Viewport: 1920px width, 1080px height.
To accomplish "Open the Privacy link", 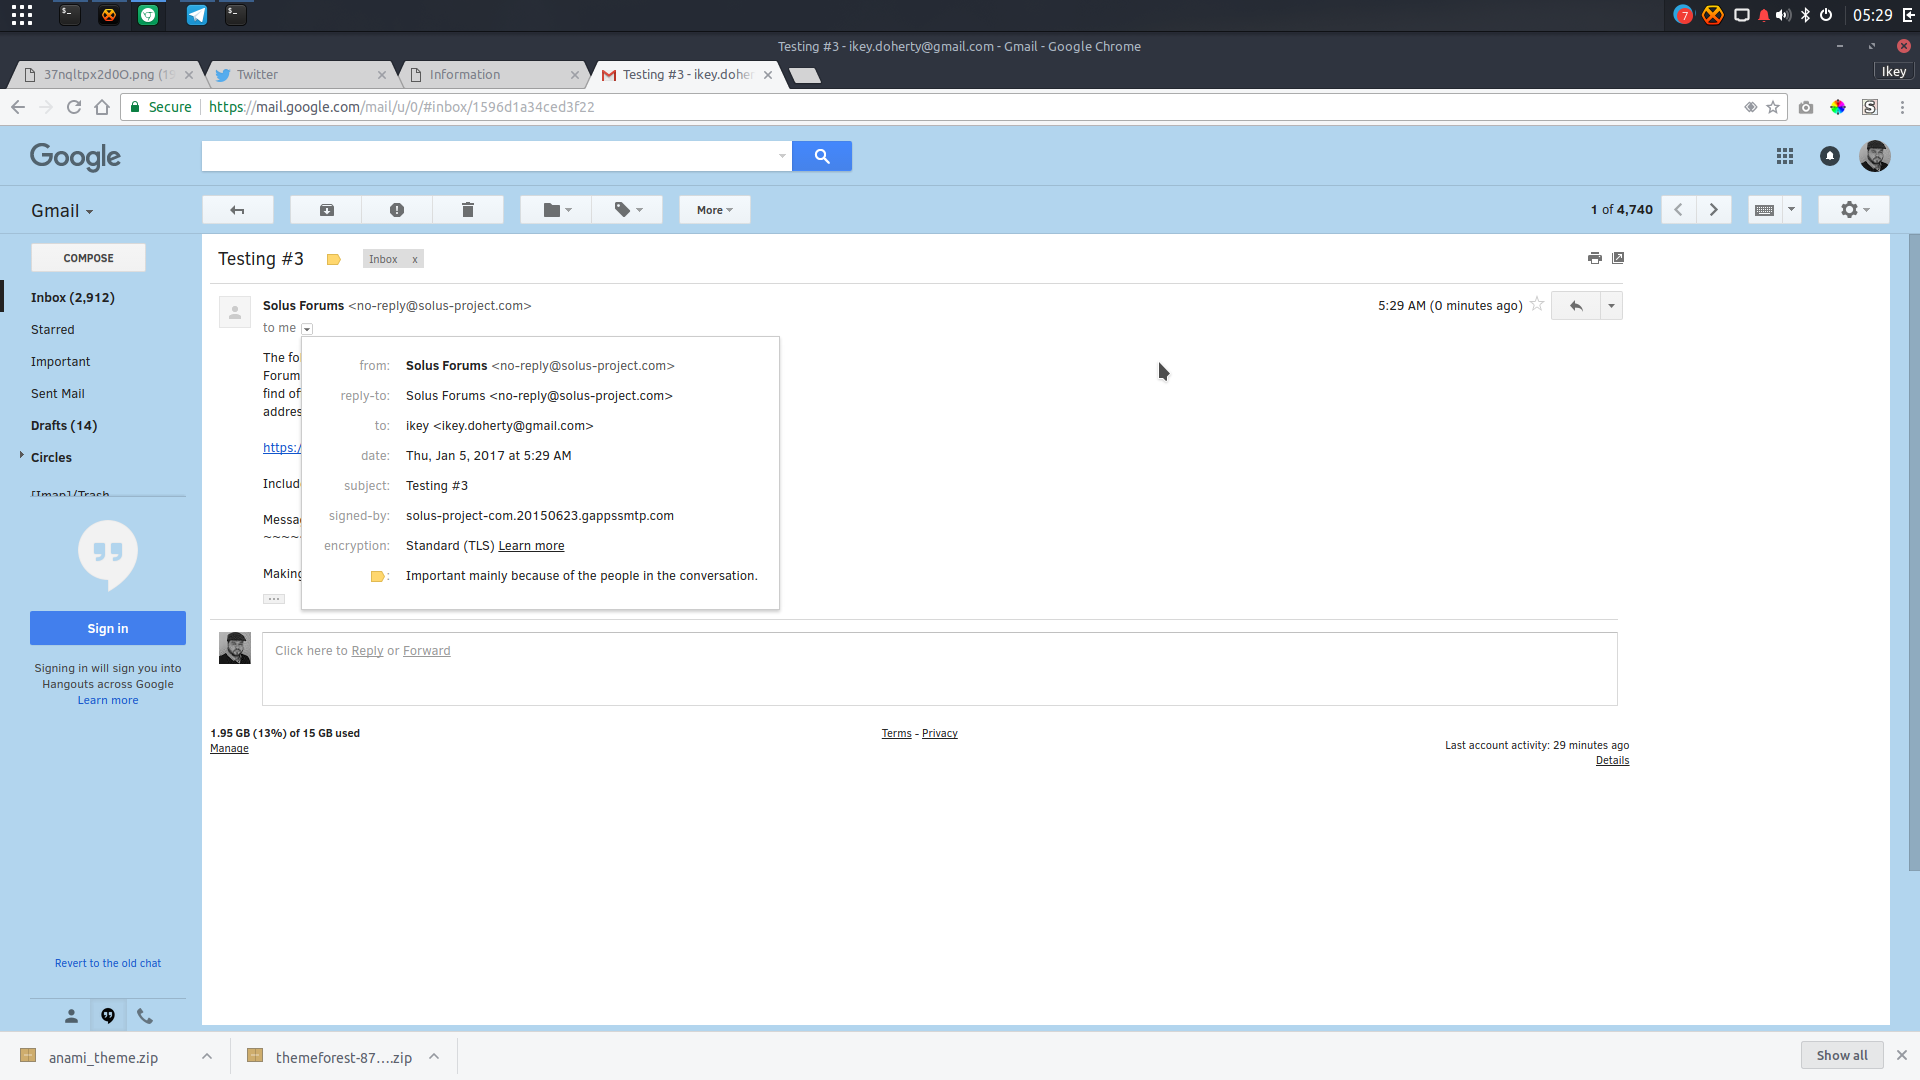I will (x=939, y=734).
